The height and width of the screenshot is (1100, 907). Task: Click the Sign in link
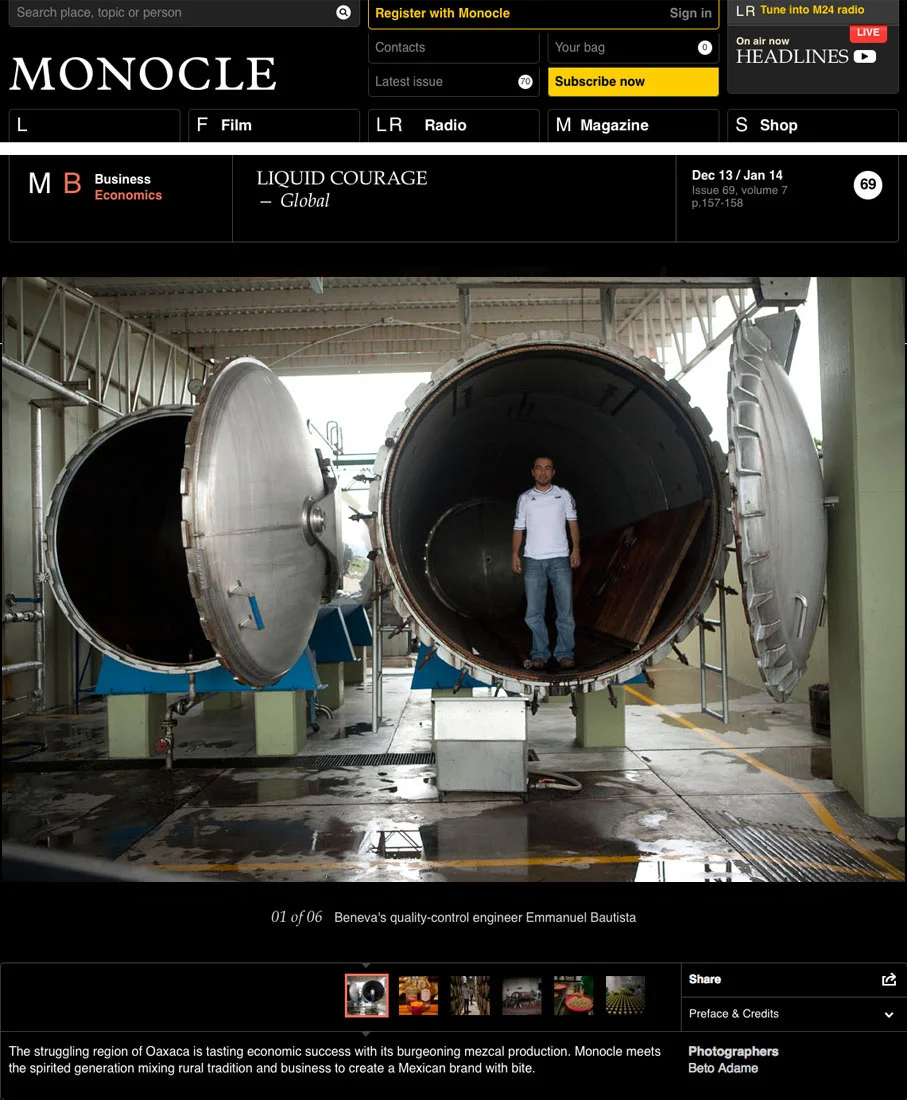[690, 13]
